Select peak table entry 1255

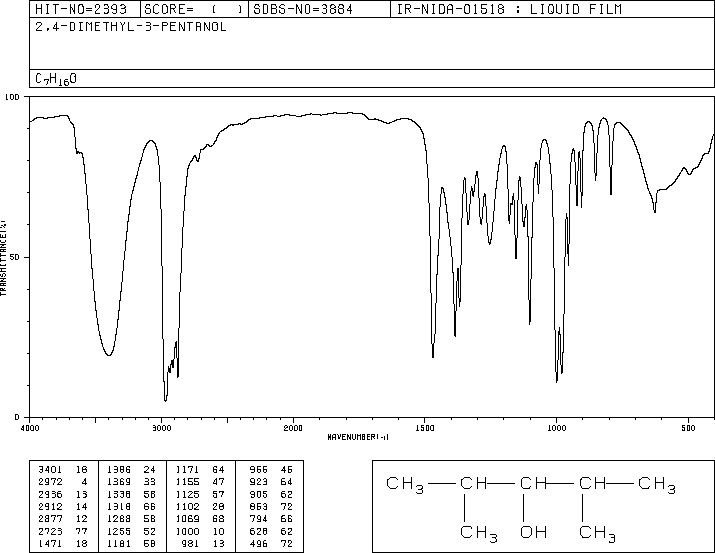point(119,531)
